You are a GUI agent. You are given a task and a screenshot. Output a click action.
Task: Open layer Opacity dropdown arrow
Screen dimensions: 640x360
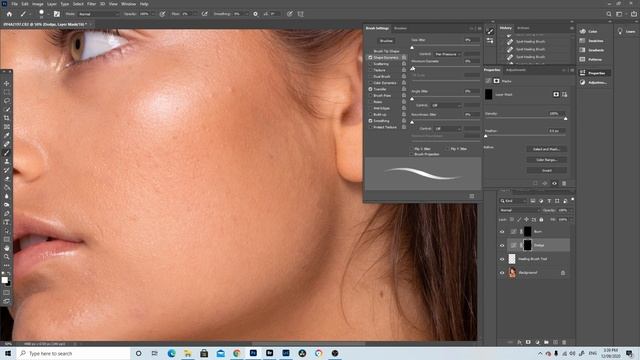pos(570,210)
